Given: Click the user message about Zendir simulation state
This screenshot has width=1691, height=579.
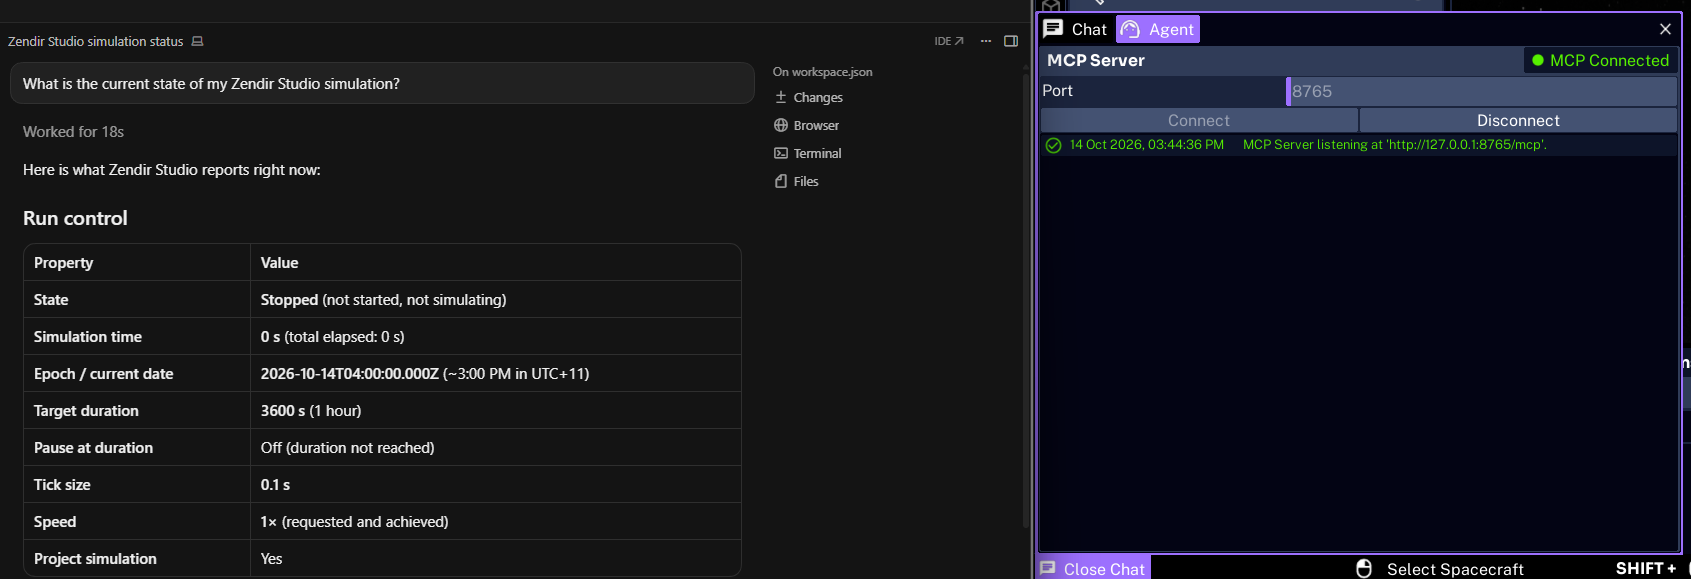Looking at the screenshot, I should pos(382,83).
